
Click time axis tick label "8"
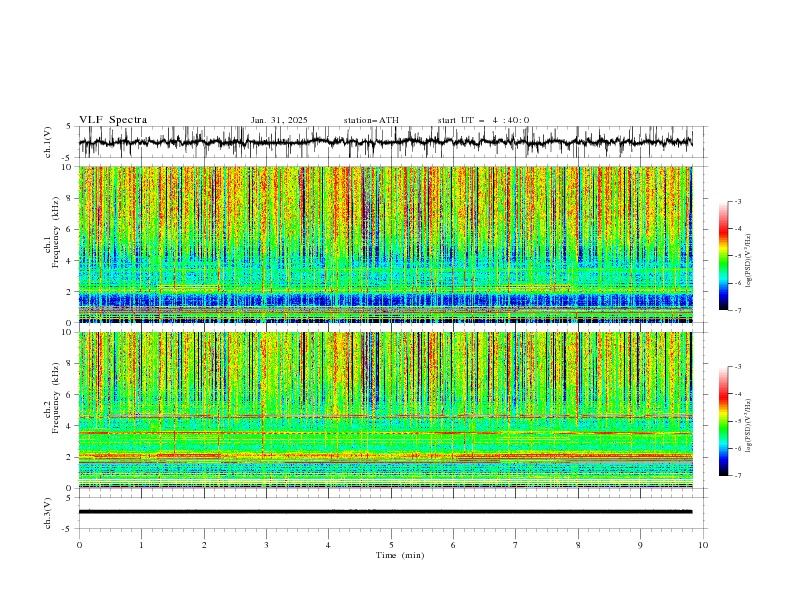(x=578, y=545)
